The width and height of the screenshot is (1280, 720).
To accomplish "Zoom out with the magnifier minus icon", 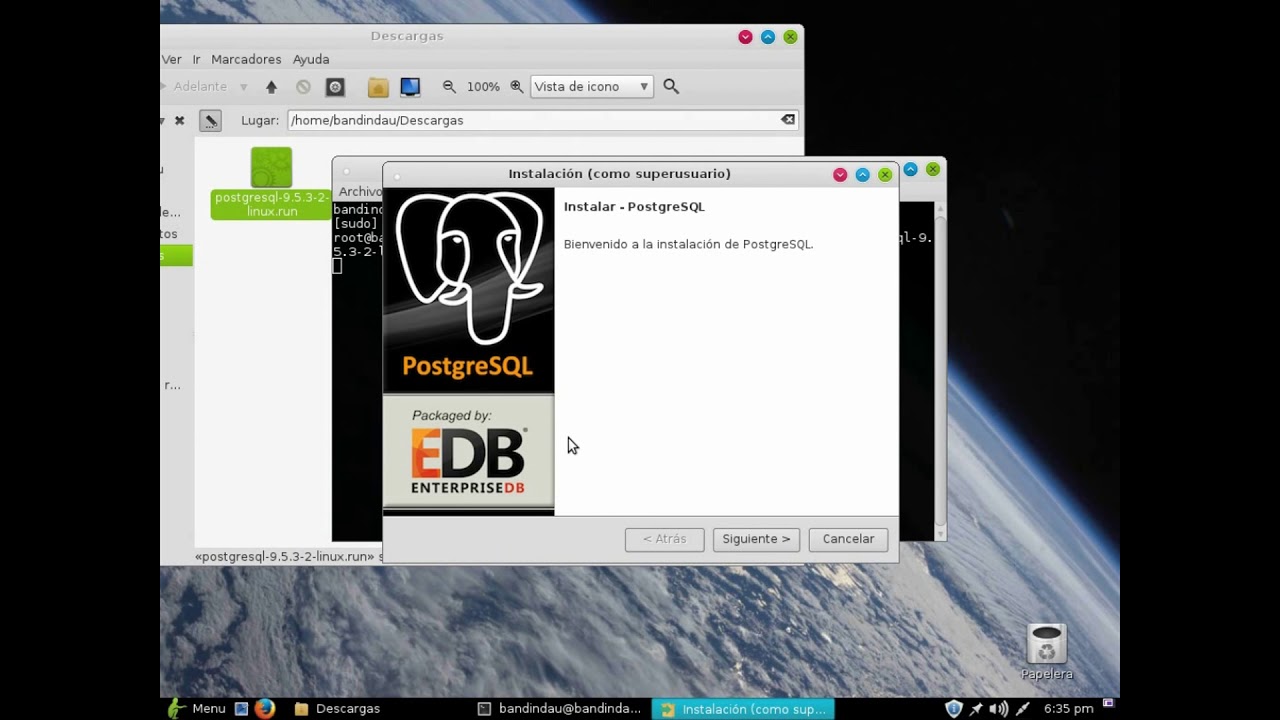I will click(449, 87).
